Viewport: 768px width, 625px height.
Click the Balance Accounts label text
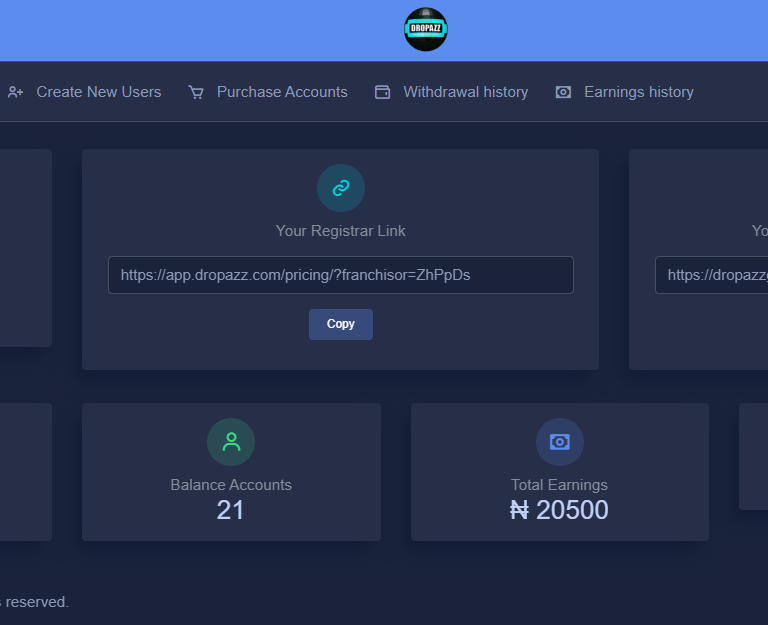pyautogui.click(x=231, y=485)
